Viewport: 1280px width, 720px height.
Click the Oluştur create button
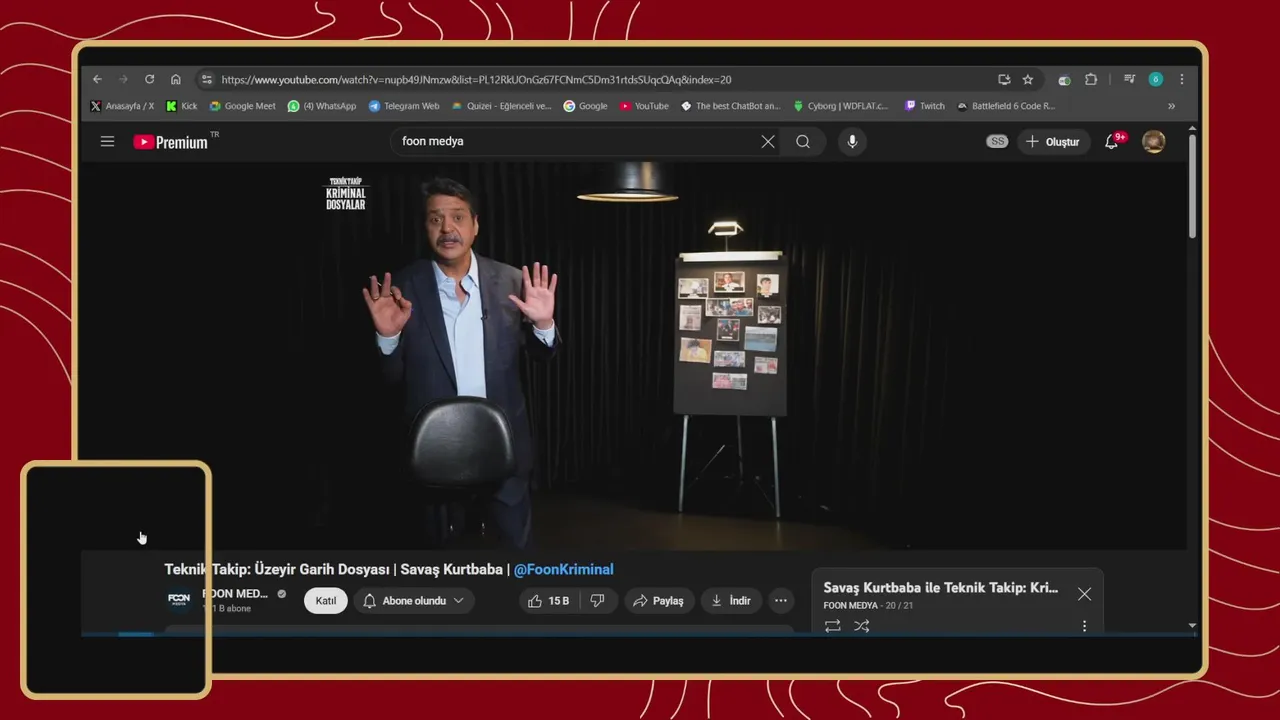click(x=1053, y=142)
